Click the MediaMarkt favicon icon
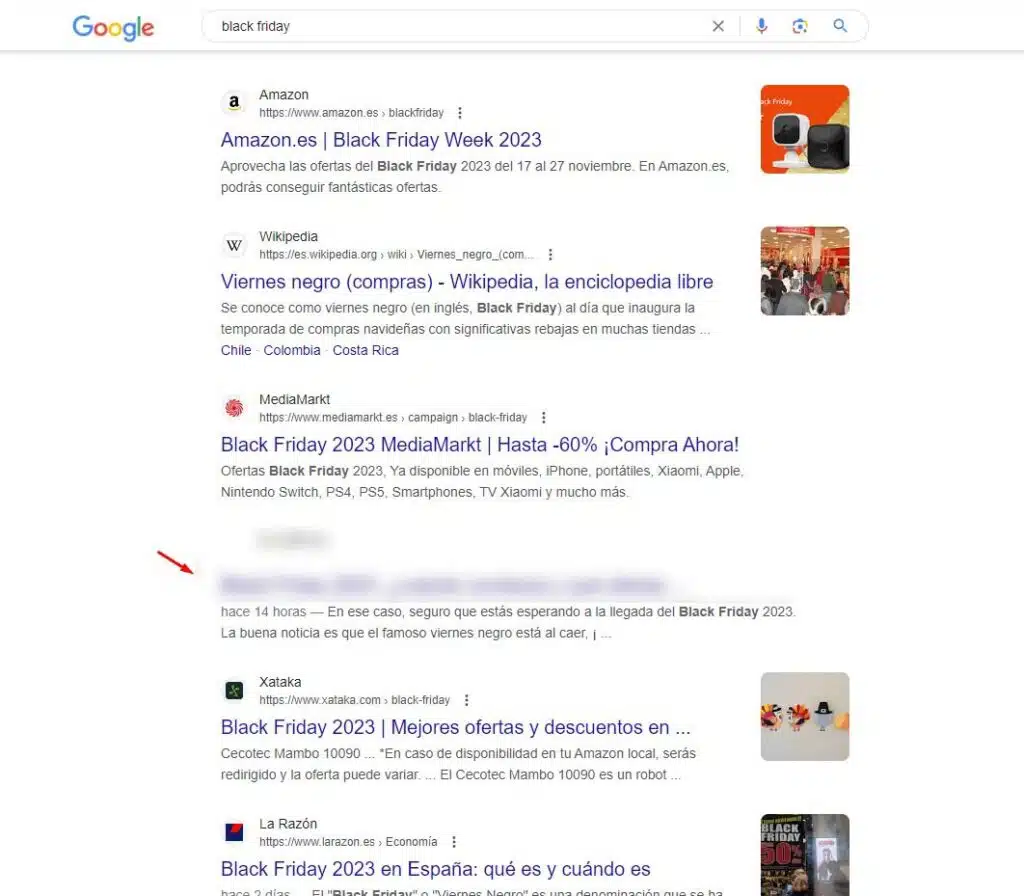 click(234, 408)
